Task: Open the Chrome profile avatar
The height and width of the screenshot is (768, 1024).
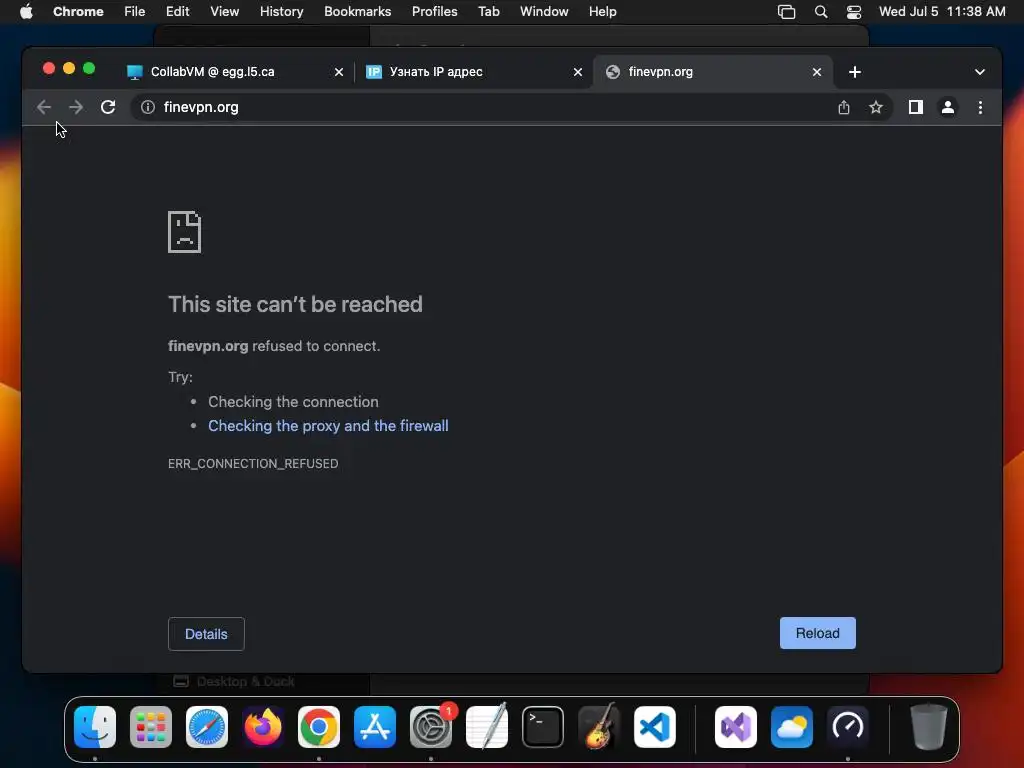Action: 948,107
